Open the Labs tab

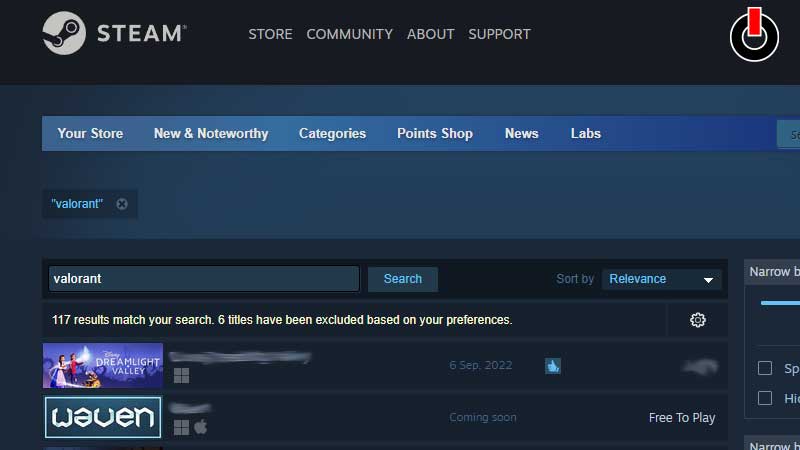[585, 134]
